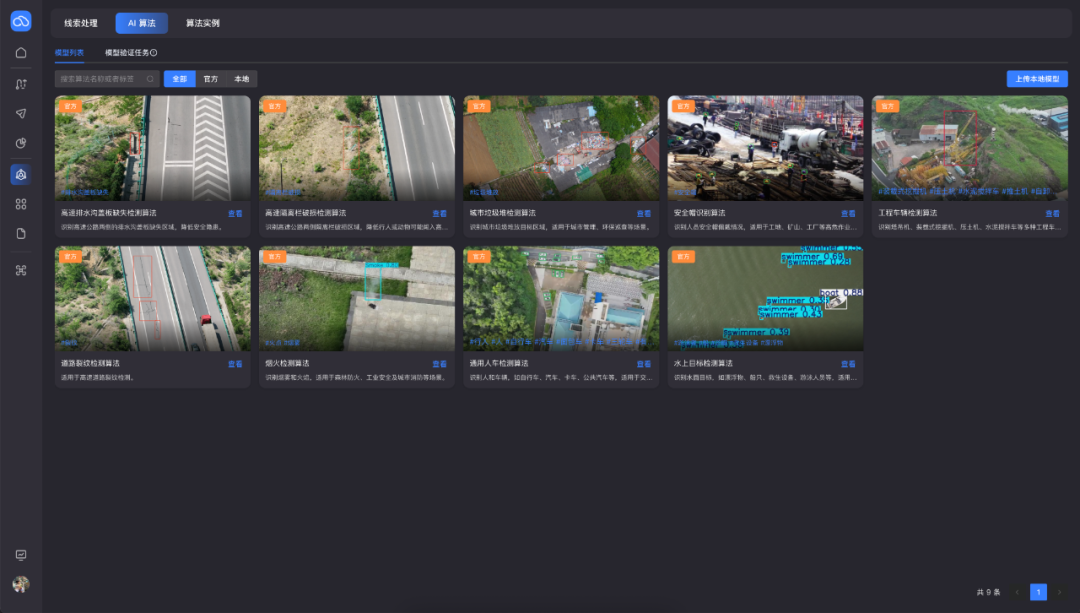The image size is (1080, 613).
Task: Filter models by 官方
Action: 211,79
